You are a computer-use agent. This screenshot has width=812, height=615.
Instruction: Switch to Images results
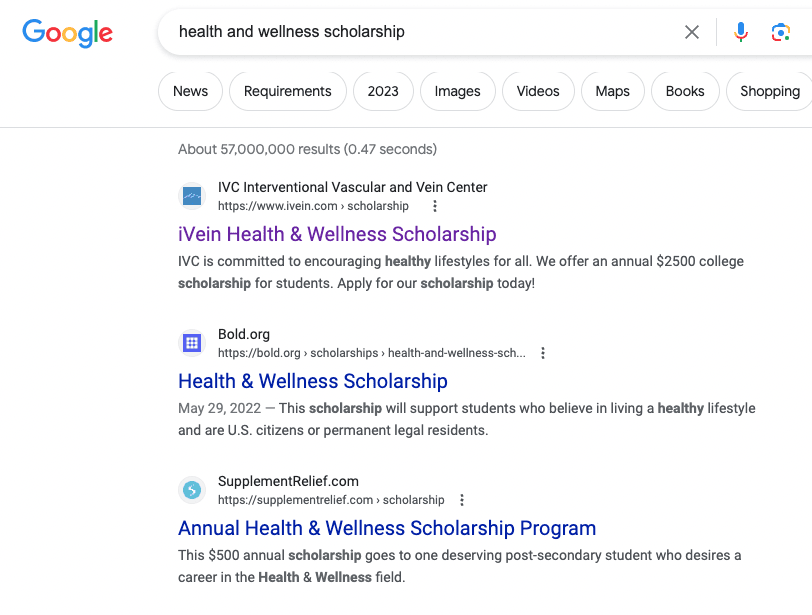click(x=458, y=91)
